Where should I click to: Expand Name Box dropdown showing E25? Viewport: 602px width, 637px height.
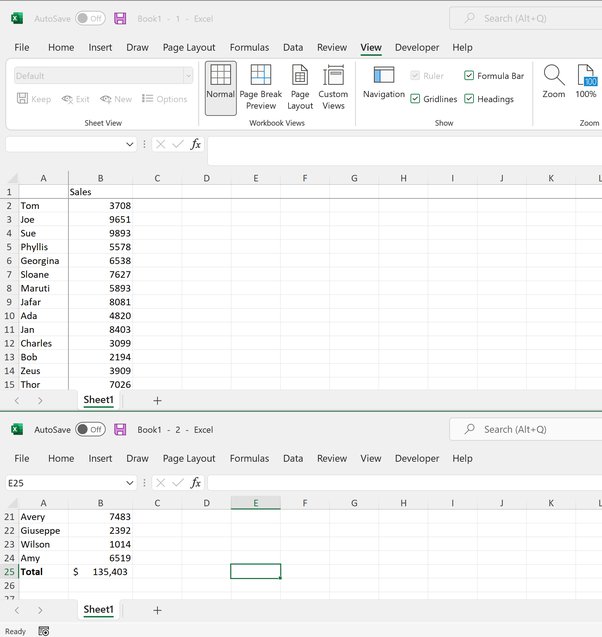pyautogui.click(x=130, y=483)
